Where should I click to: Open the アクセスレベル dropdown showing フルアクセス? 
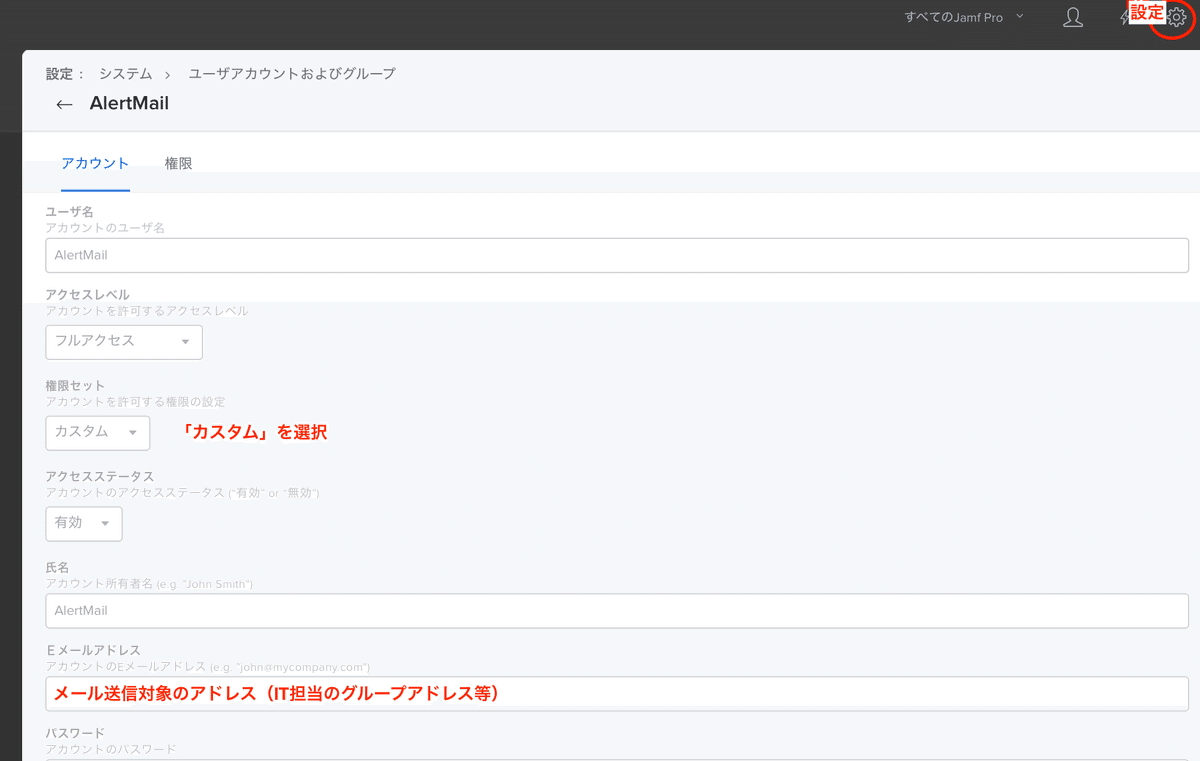[x=124, y=341]
